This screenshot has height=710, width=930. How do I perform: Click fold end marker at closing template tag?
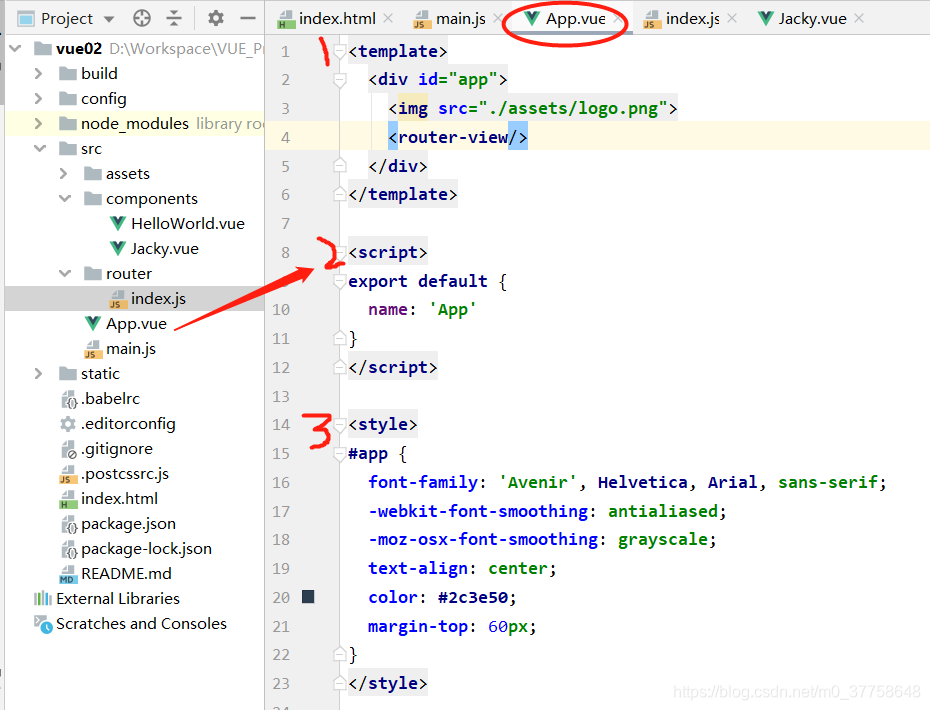tap(340, 194)
